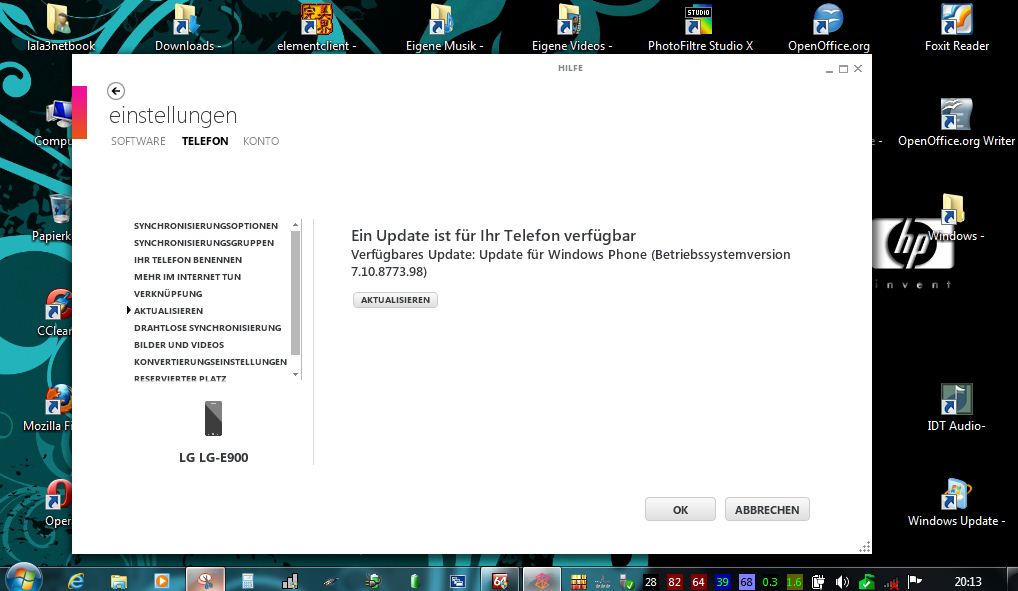Open Windows Explorer folder in taskbar
Screen dimensions: 1018x591
point(119,581)
